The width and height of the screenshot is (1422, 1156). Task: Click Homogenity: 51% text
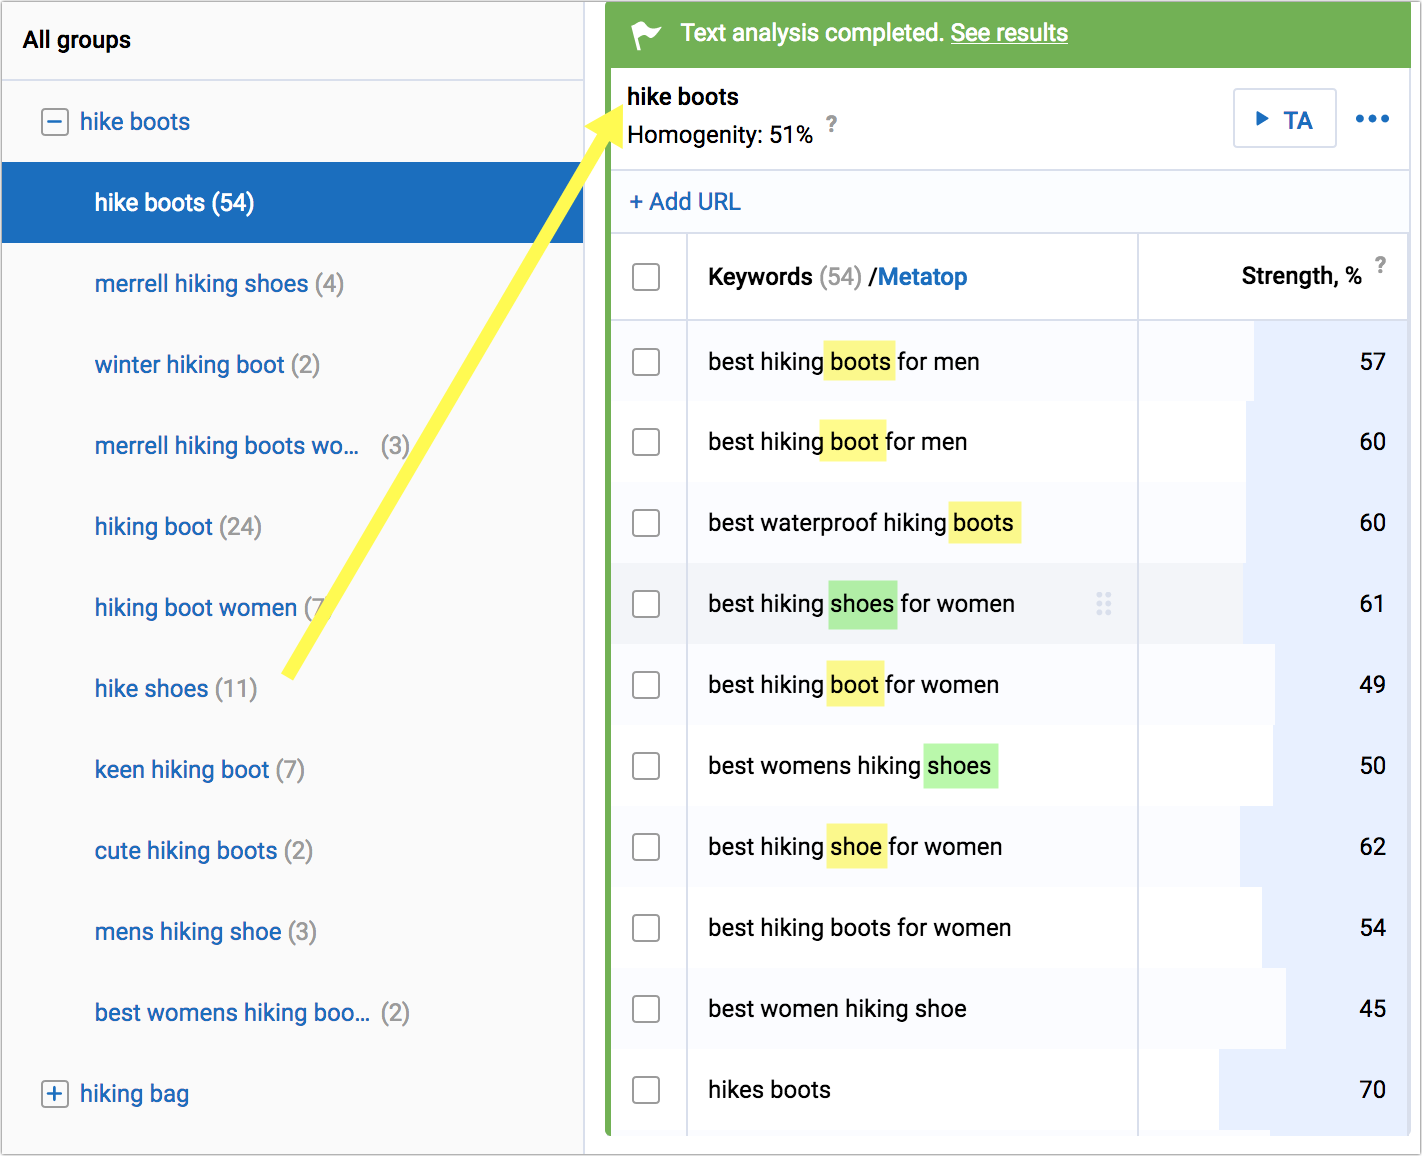pyautogui.click(x=720, y=135)
